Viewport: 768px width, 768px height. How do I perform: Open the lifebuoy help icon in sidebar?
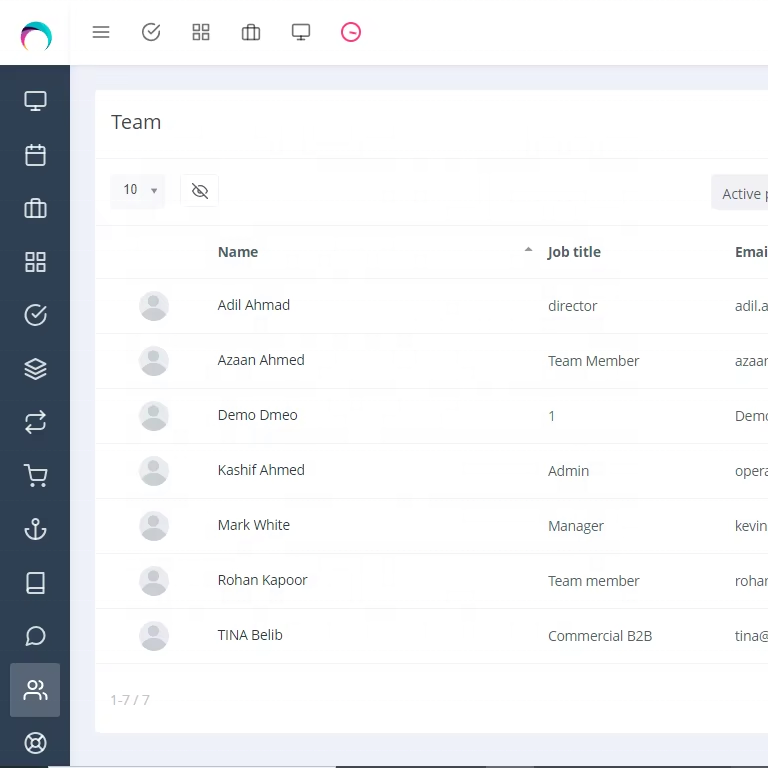(35, 743)
